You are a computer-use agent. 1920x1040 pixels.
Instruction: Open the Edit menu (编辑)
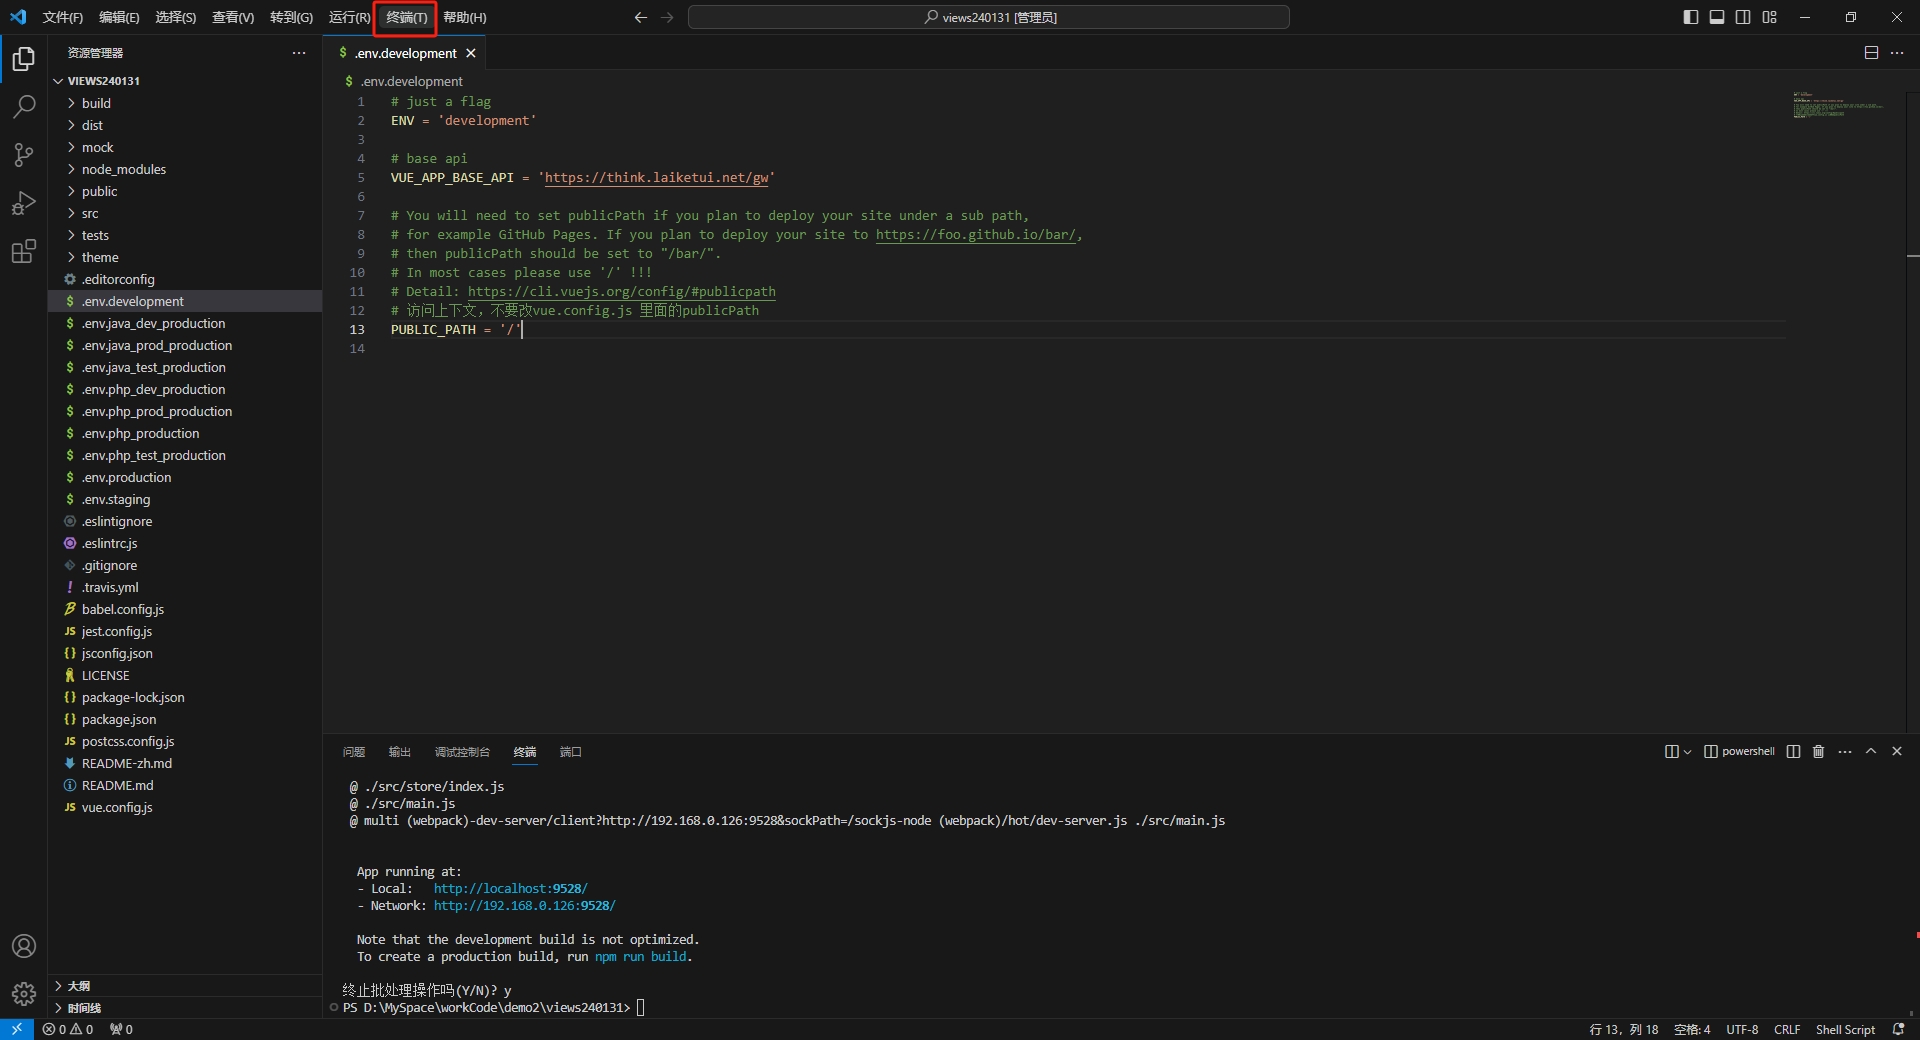point(119,17)
